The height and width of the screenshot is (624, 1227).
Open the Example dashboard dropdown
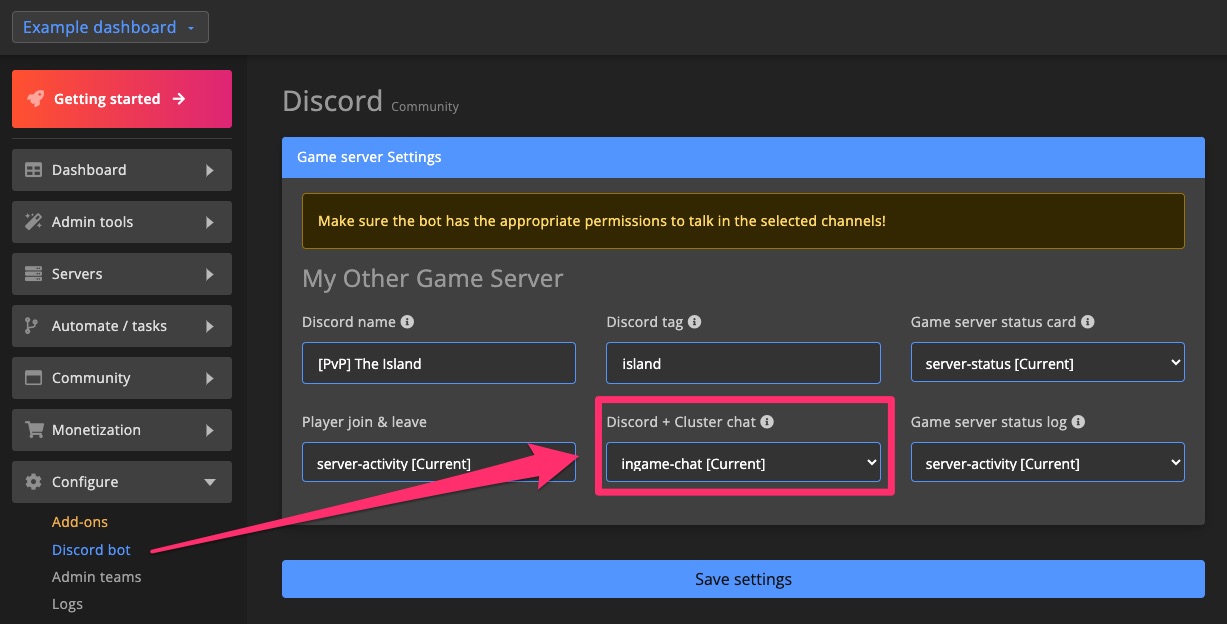coord(110,27)
